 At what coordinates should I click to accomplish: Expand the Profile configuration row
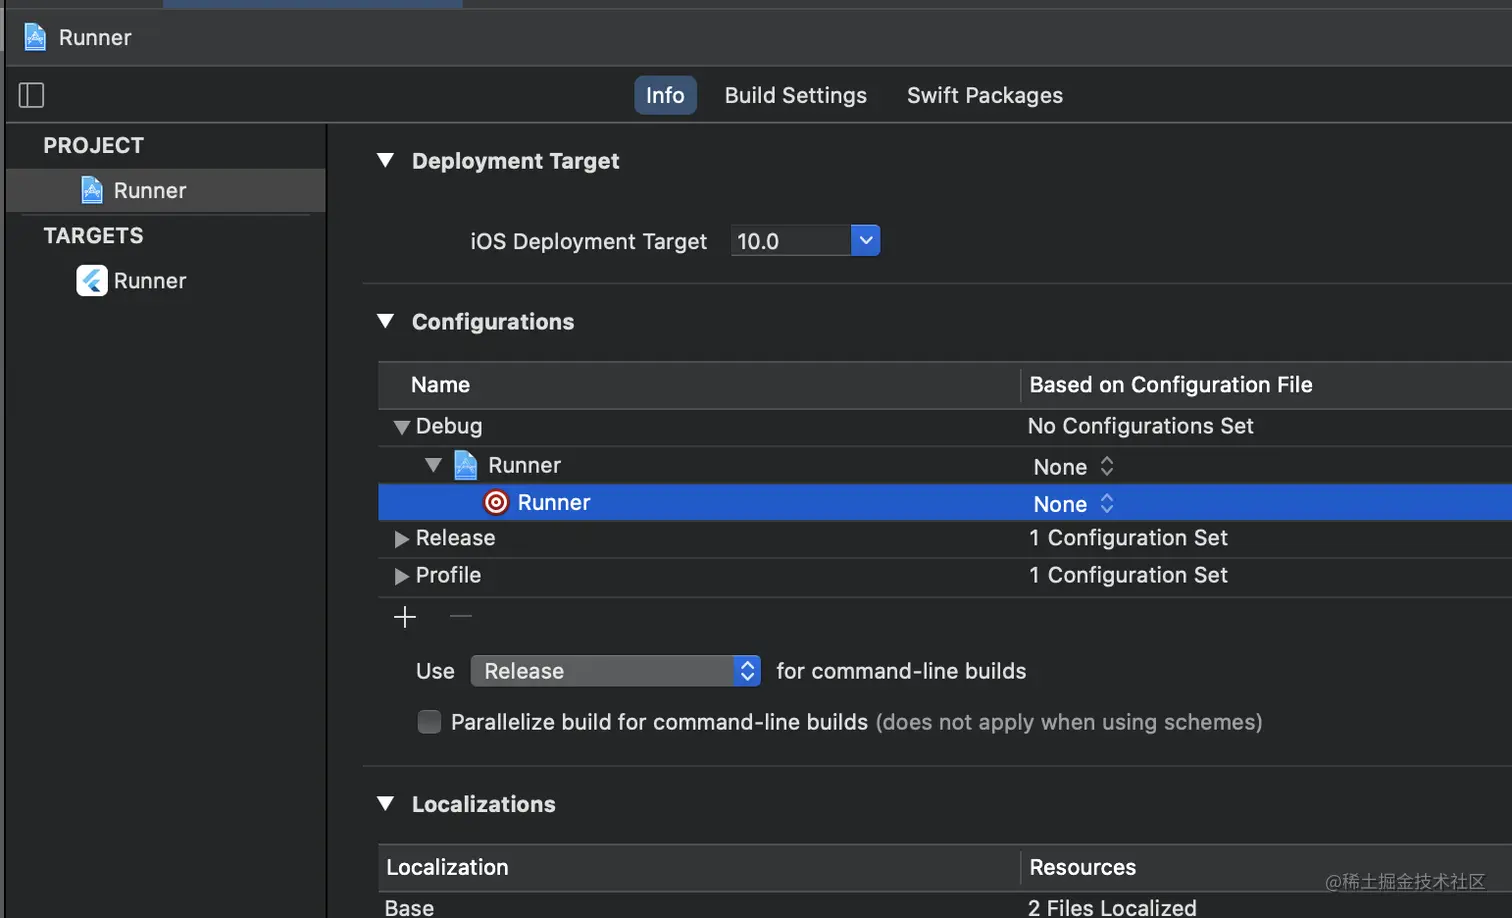tap(402, 576)
